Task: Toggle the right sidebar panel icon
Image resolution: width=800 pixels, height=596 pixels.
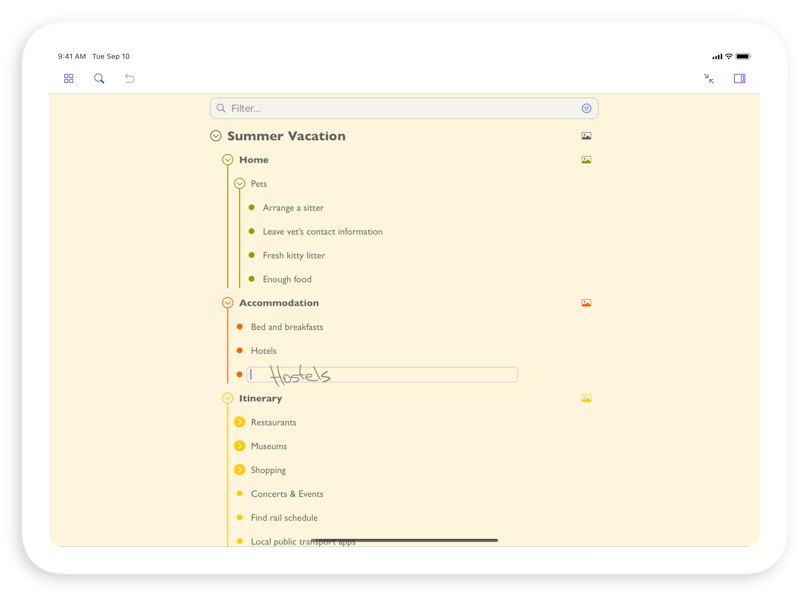Action: point(740,78)
